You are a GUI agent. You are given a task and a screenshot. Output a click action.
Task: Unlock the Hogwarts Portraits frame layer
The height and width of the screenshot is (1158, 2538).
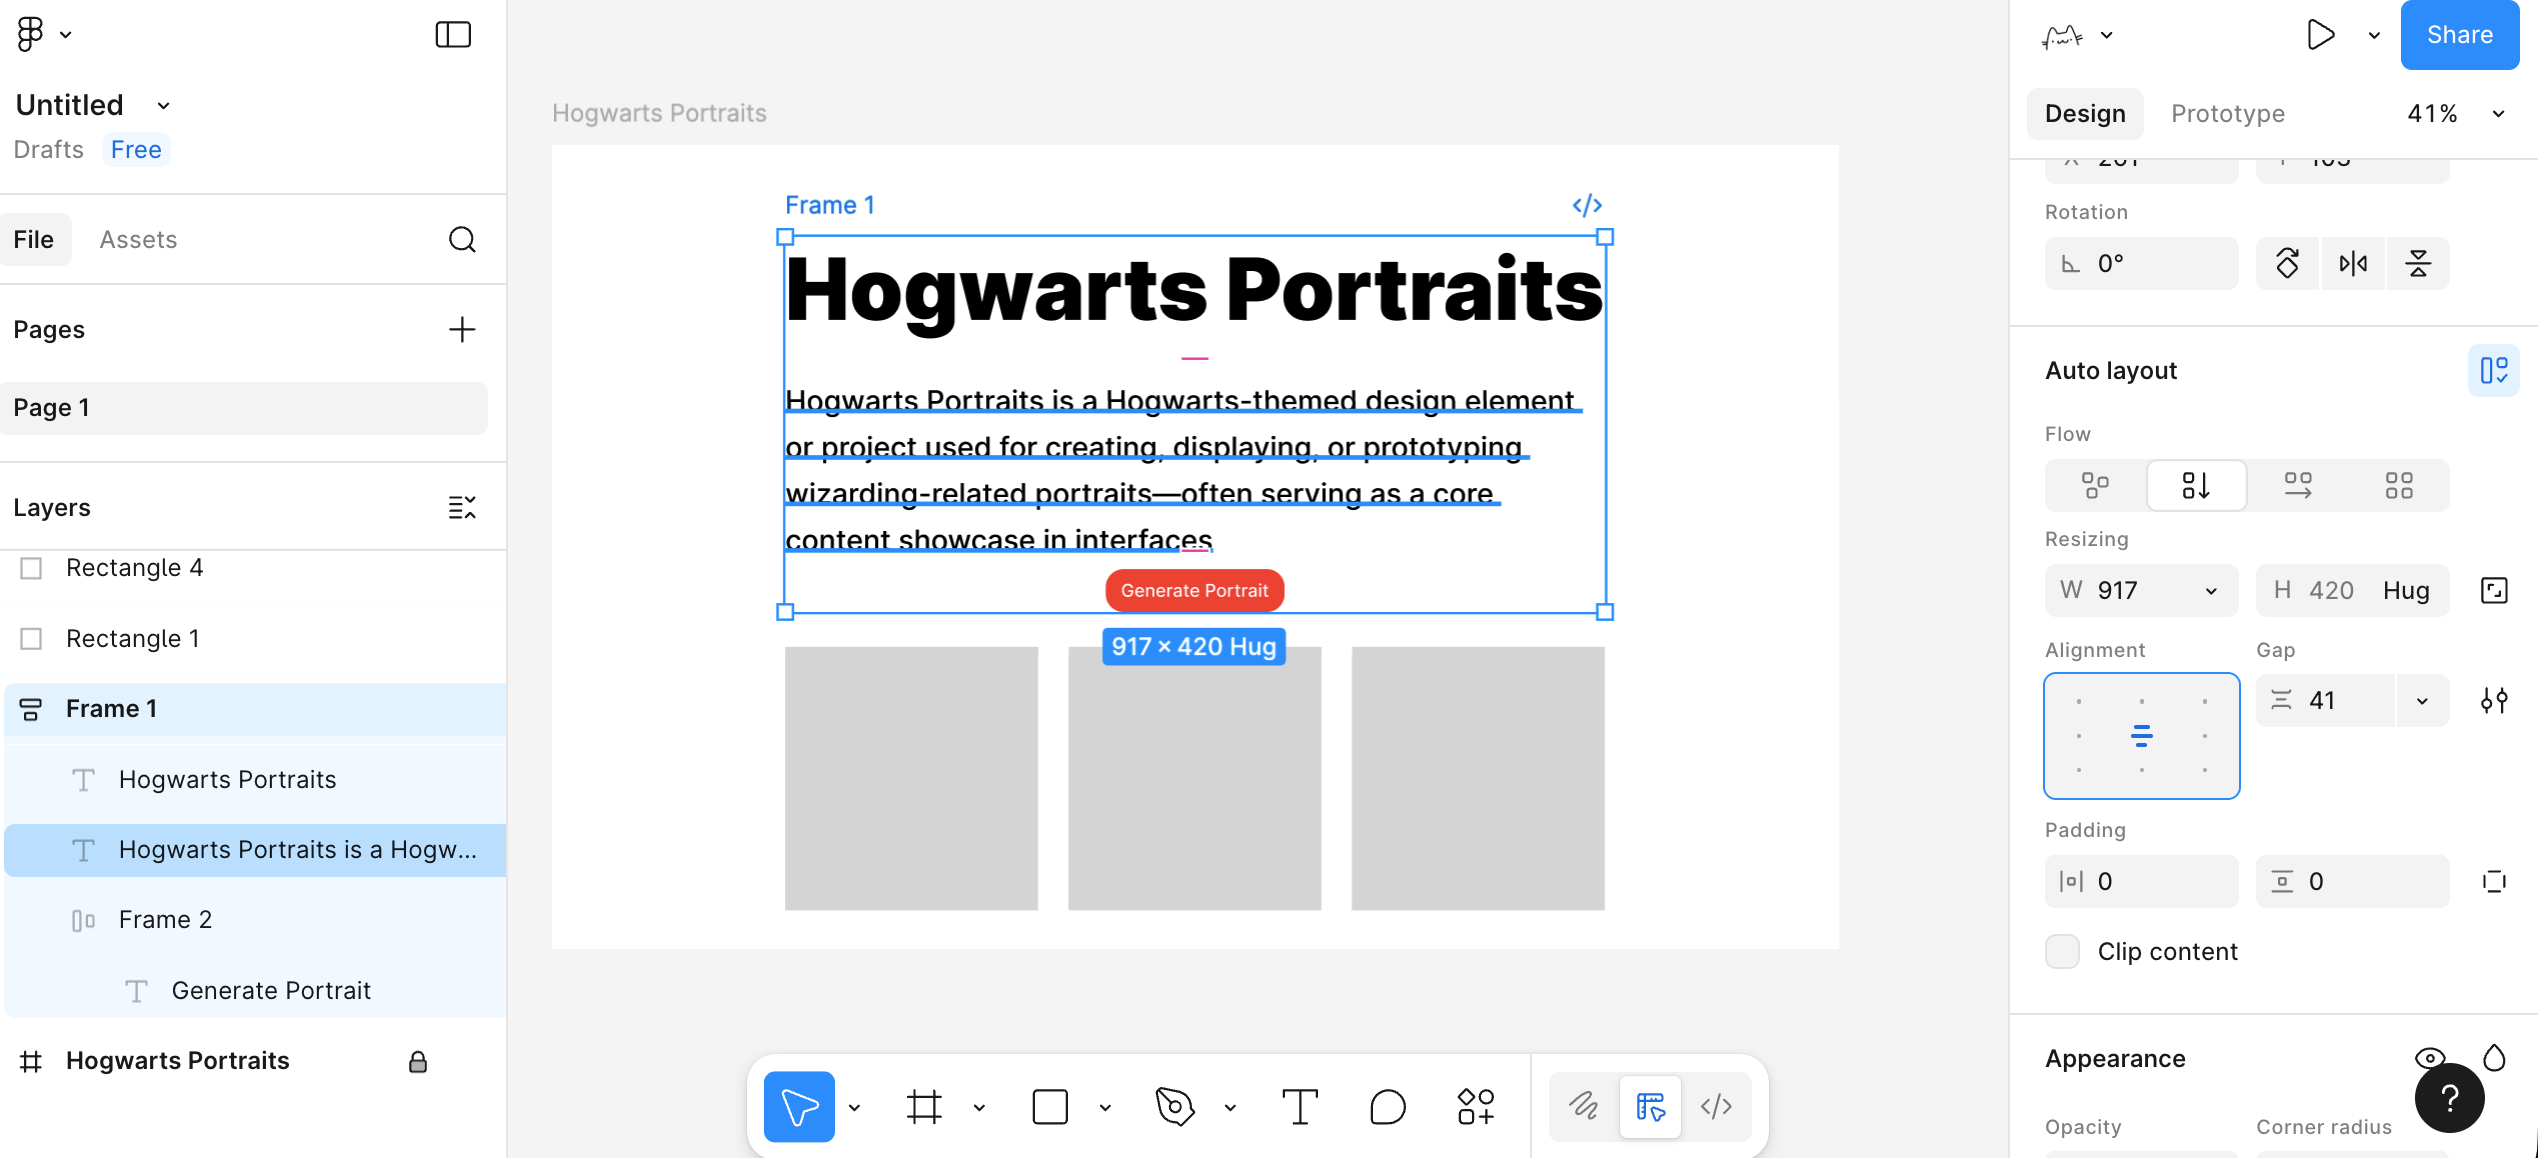coord(418,1061)
